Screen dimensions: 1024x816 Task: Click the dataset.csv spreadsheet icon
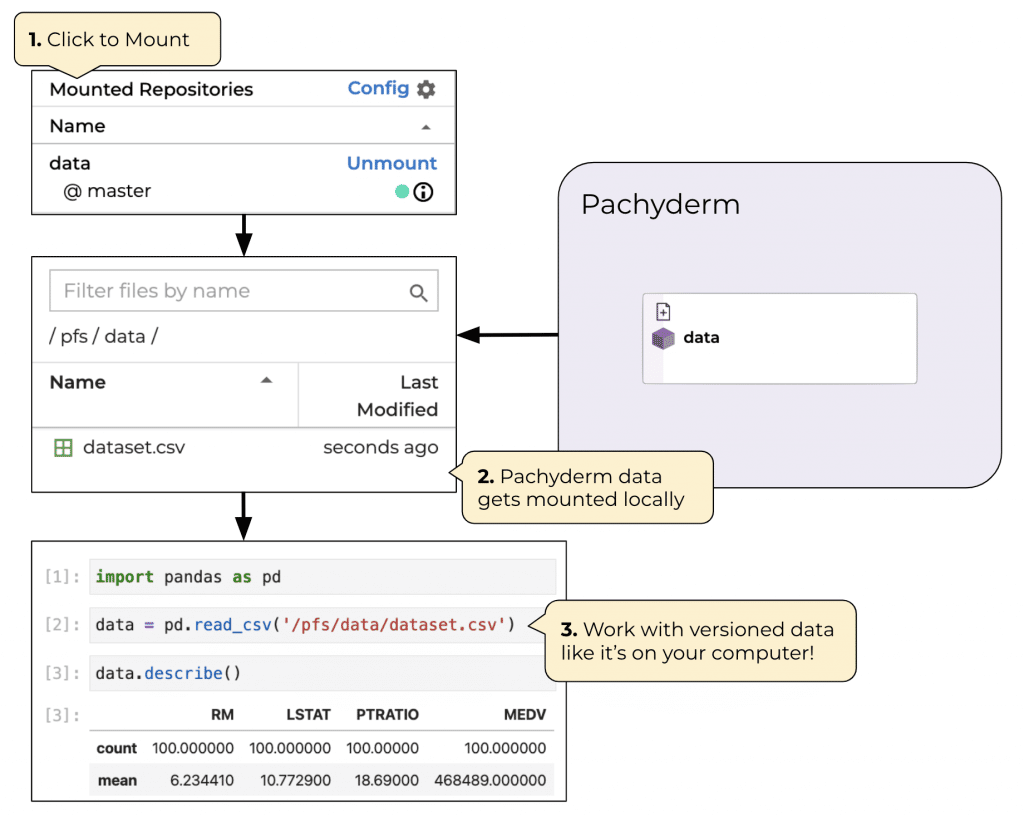click(x=63, y=448)
